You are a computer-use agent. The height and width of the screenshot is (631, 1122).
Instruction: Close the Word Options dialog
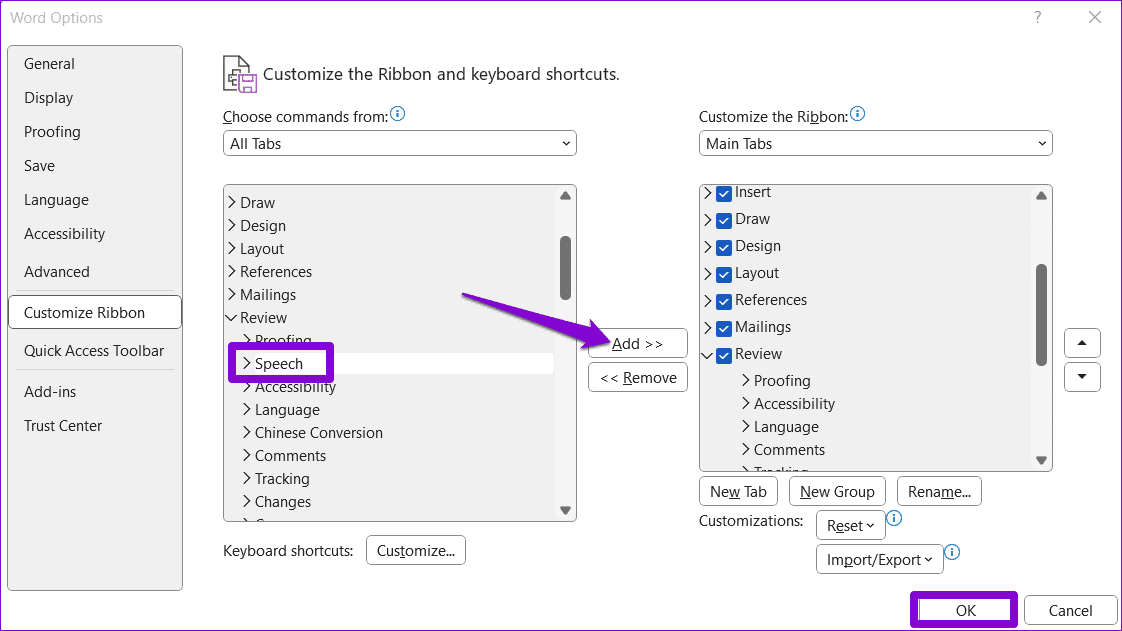[x=1095, y=17]
